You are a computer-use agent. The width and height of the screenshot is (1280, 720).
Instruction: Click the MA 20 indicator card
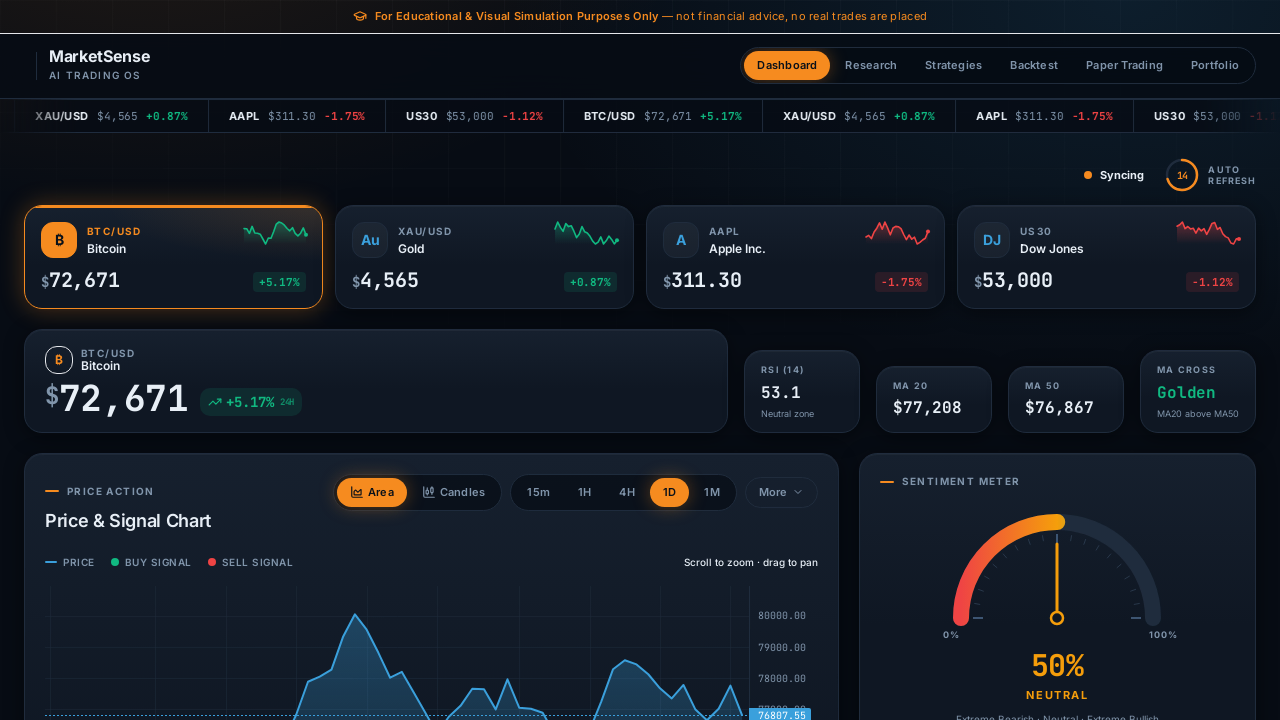(934, 399)
